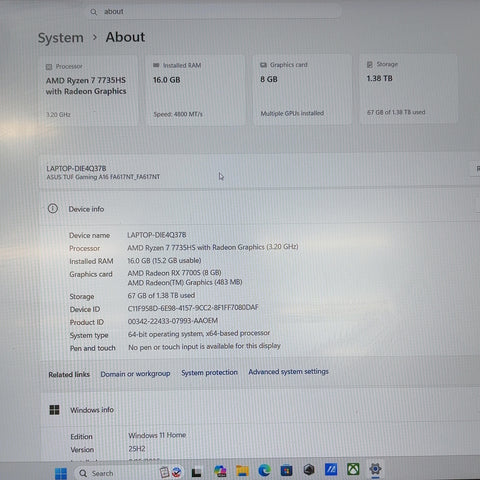The width and height of the screenshot is (480, 480).
Task: Launch Microsoft Edge from the taskbar
Action: [x=264, y=470]
